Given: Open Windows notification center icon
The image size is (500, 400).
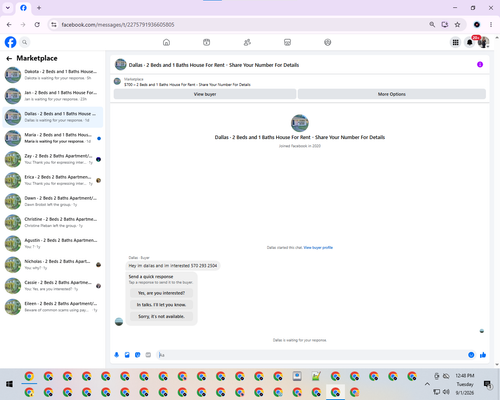Looking at the screenshot, I should pos(487,384).
